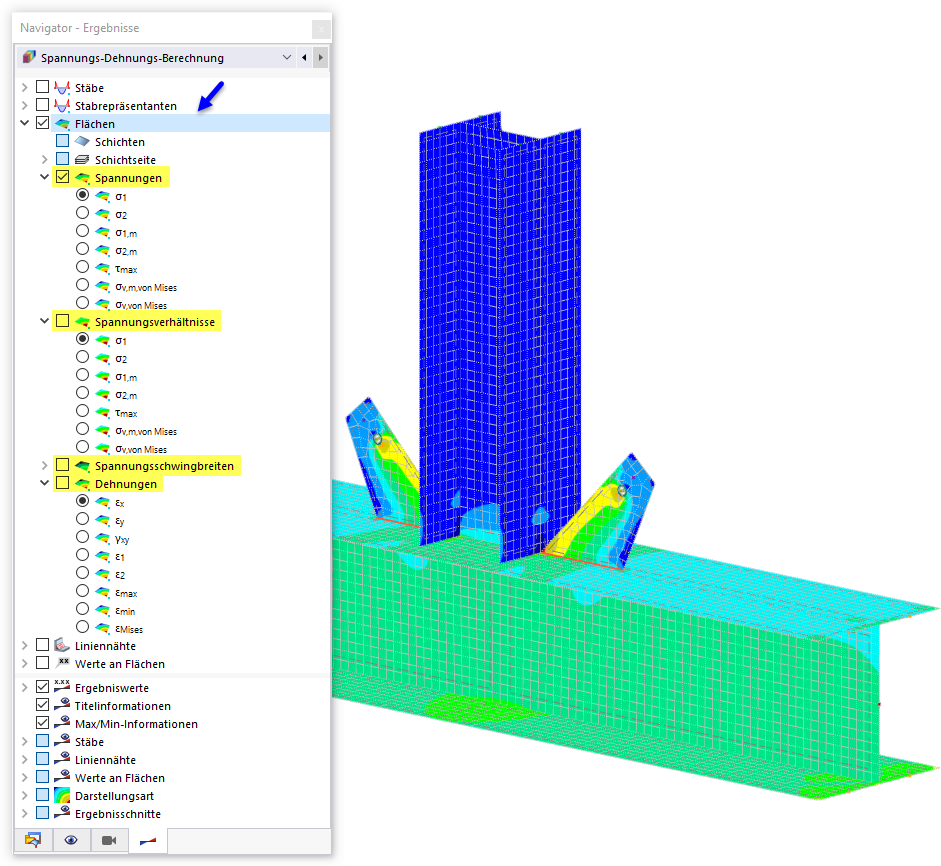Click the εmin strain icon
The height and width of the screenshot is (866, 941).
pos(103,610)
